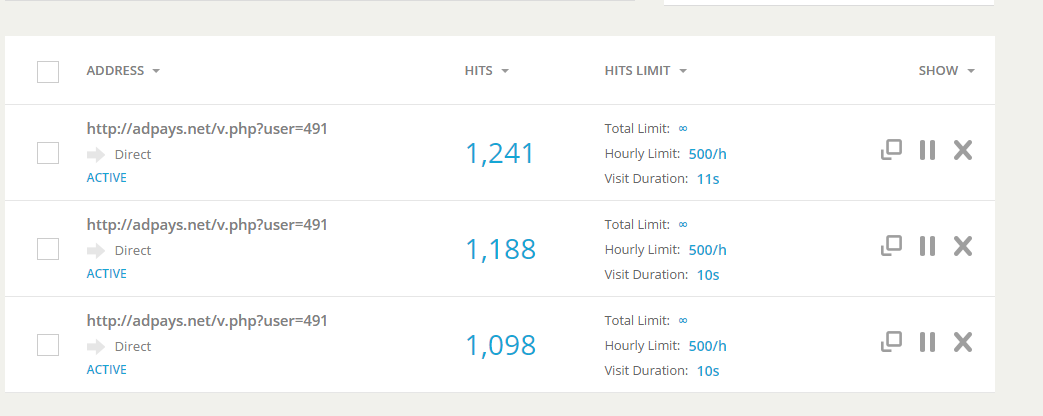Pause the campaign with 1,188 hits
The image size is (1043, 416).
point(927,246)
